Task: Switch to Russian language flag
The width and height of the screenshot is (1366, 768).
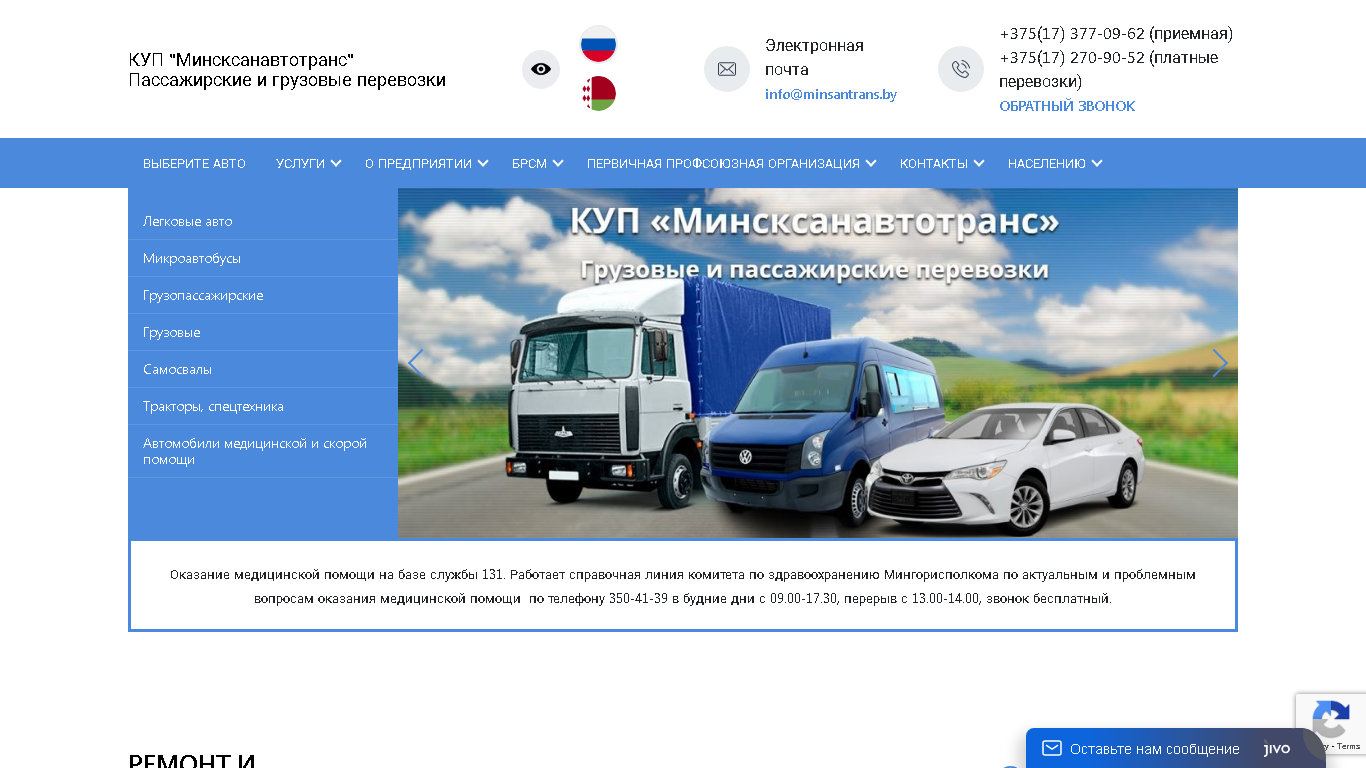Action: pos(599,44)
